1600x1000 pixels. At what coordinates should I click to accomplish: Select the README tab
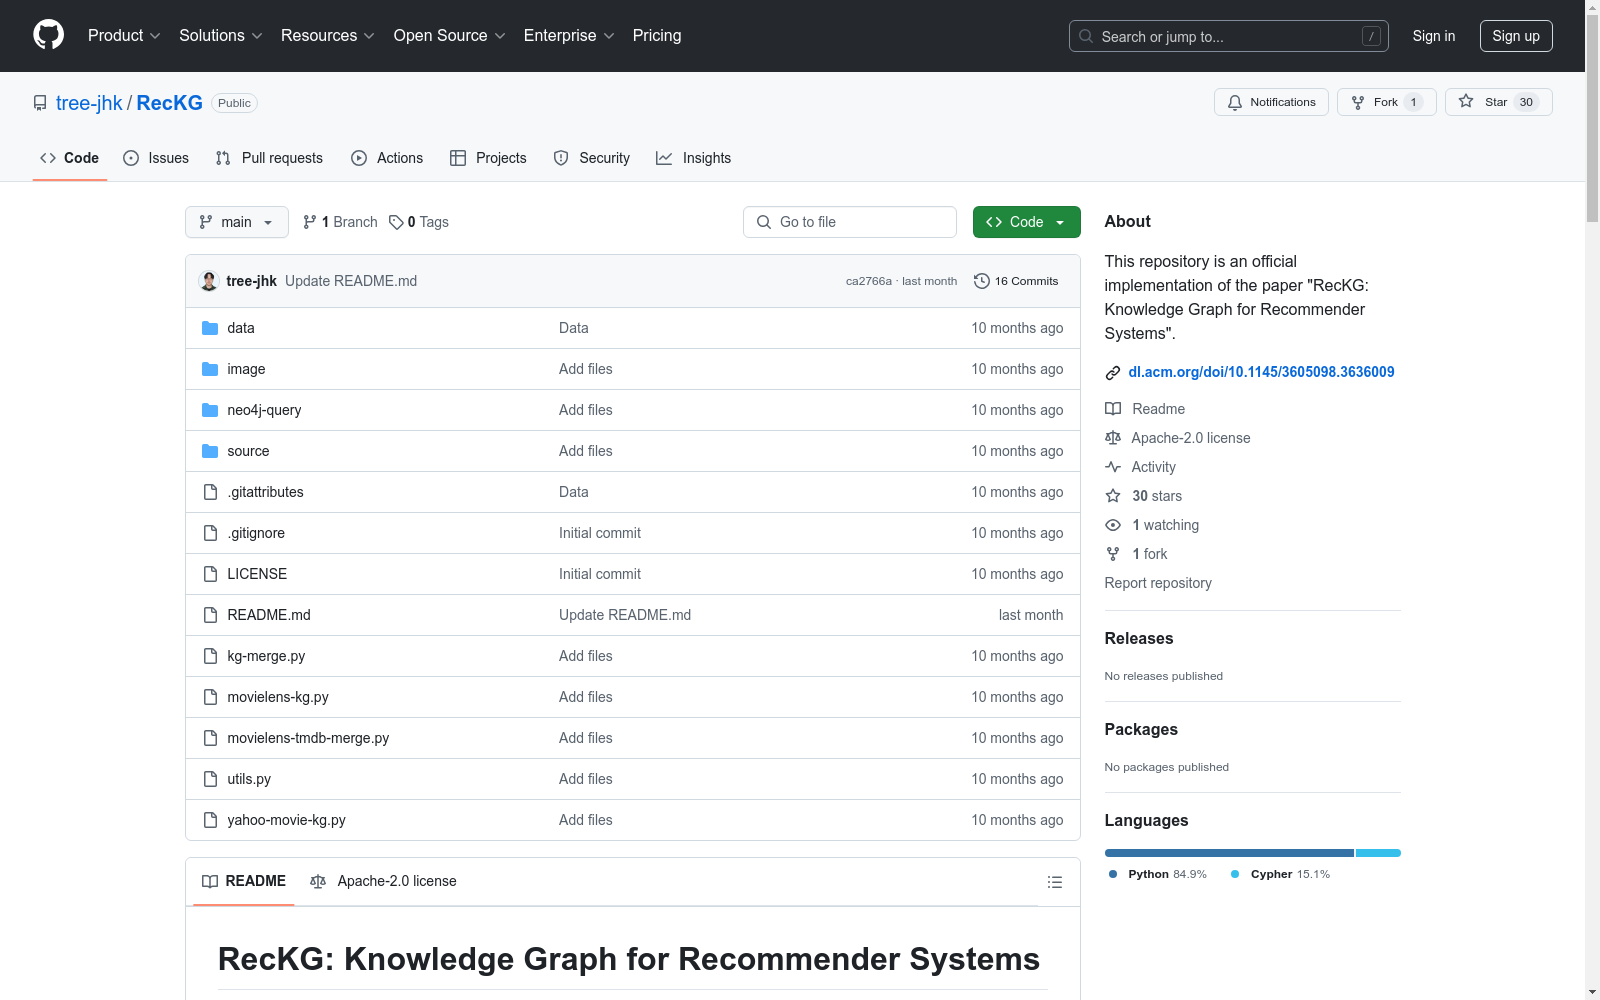point(244,881)
